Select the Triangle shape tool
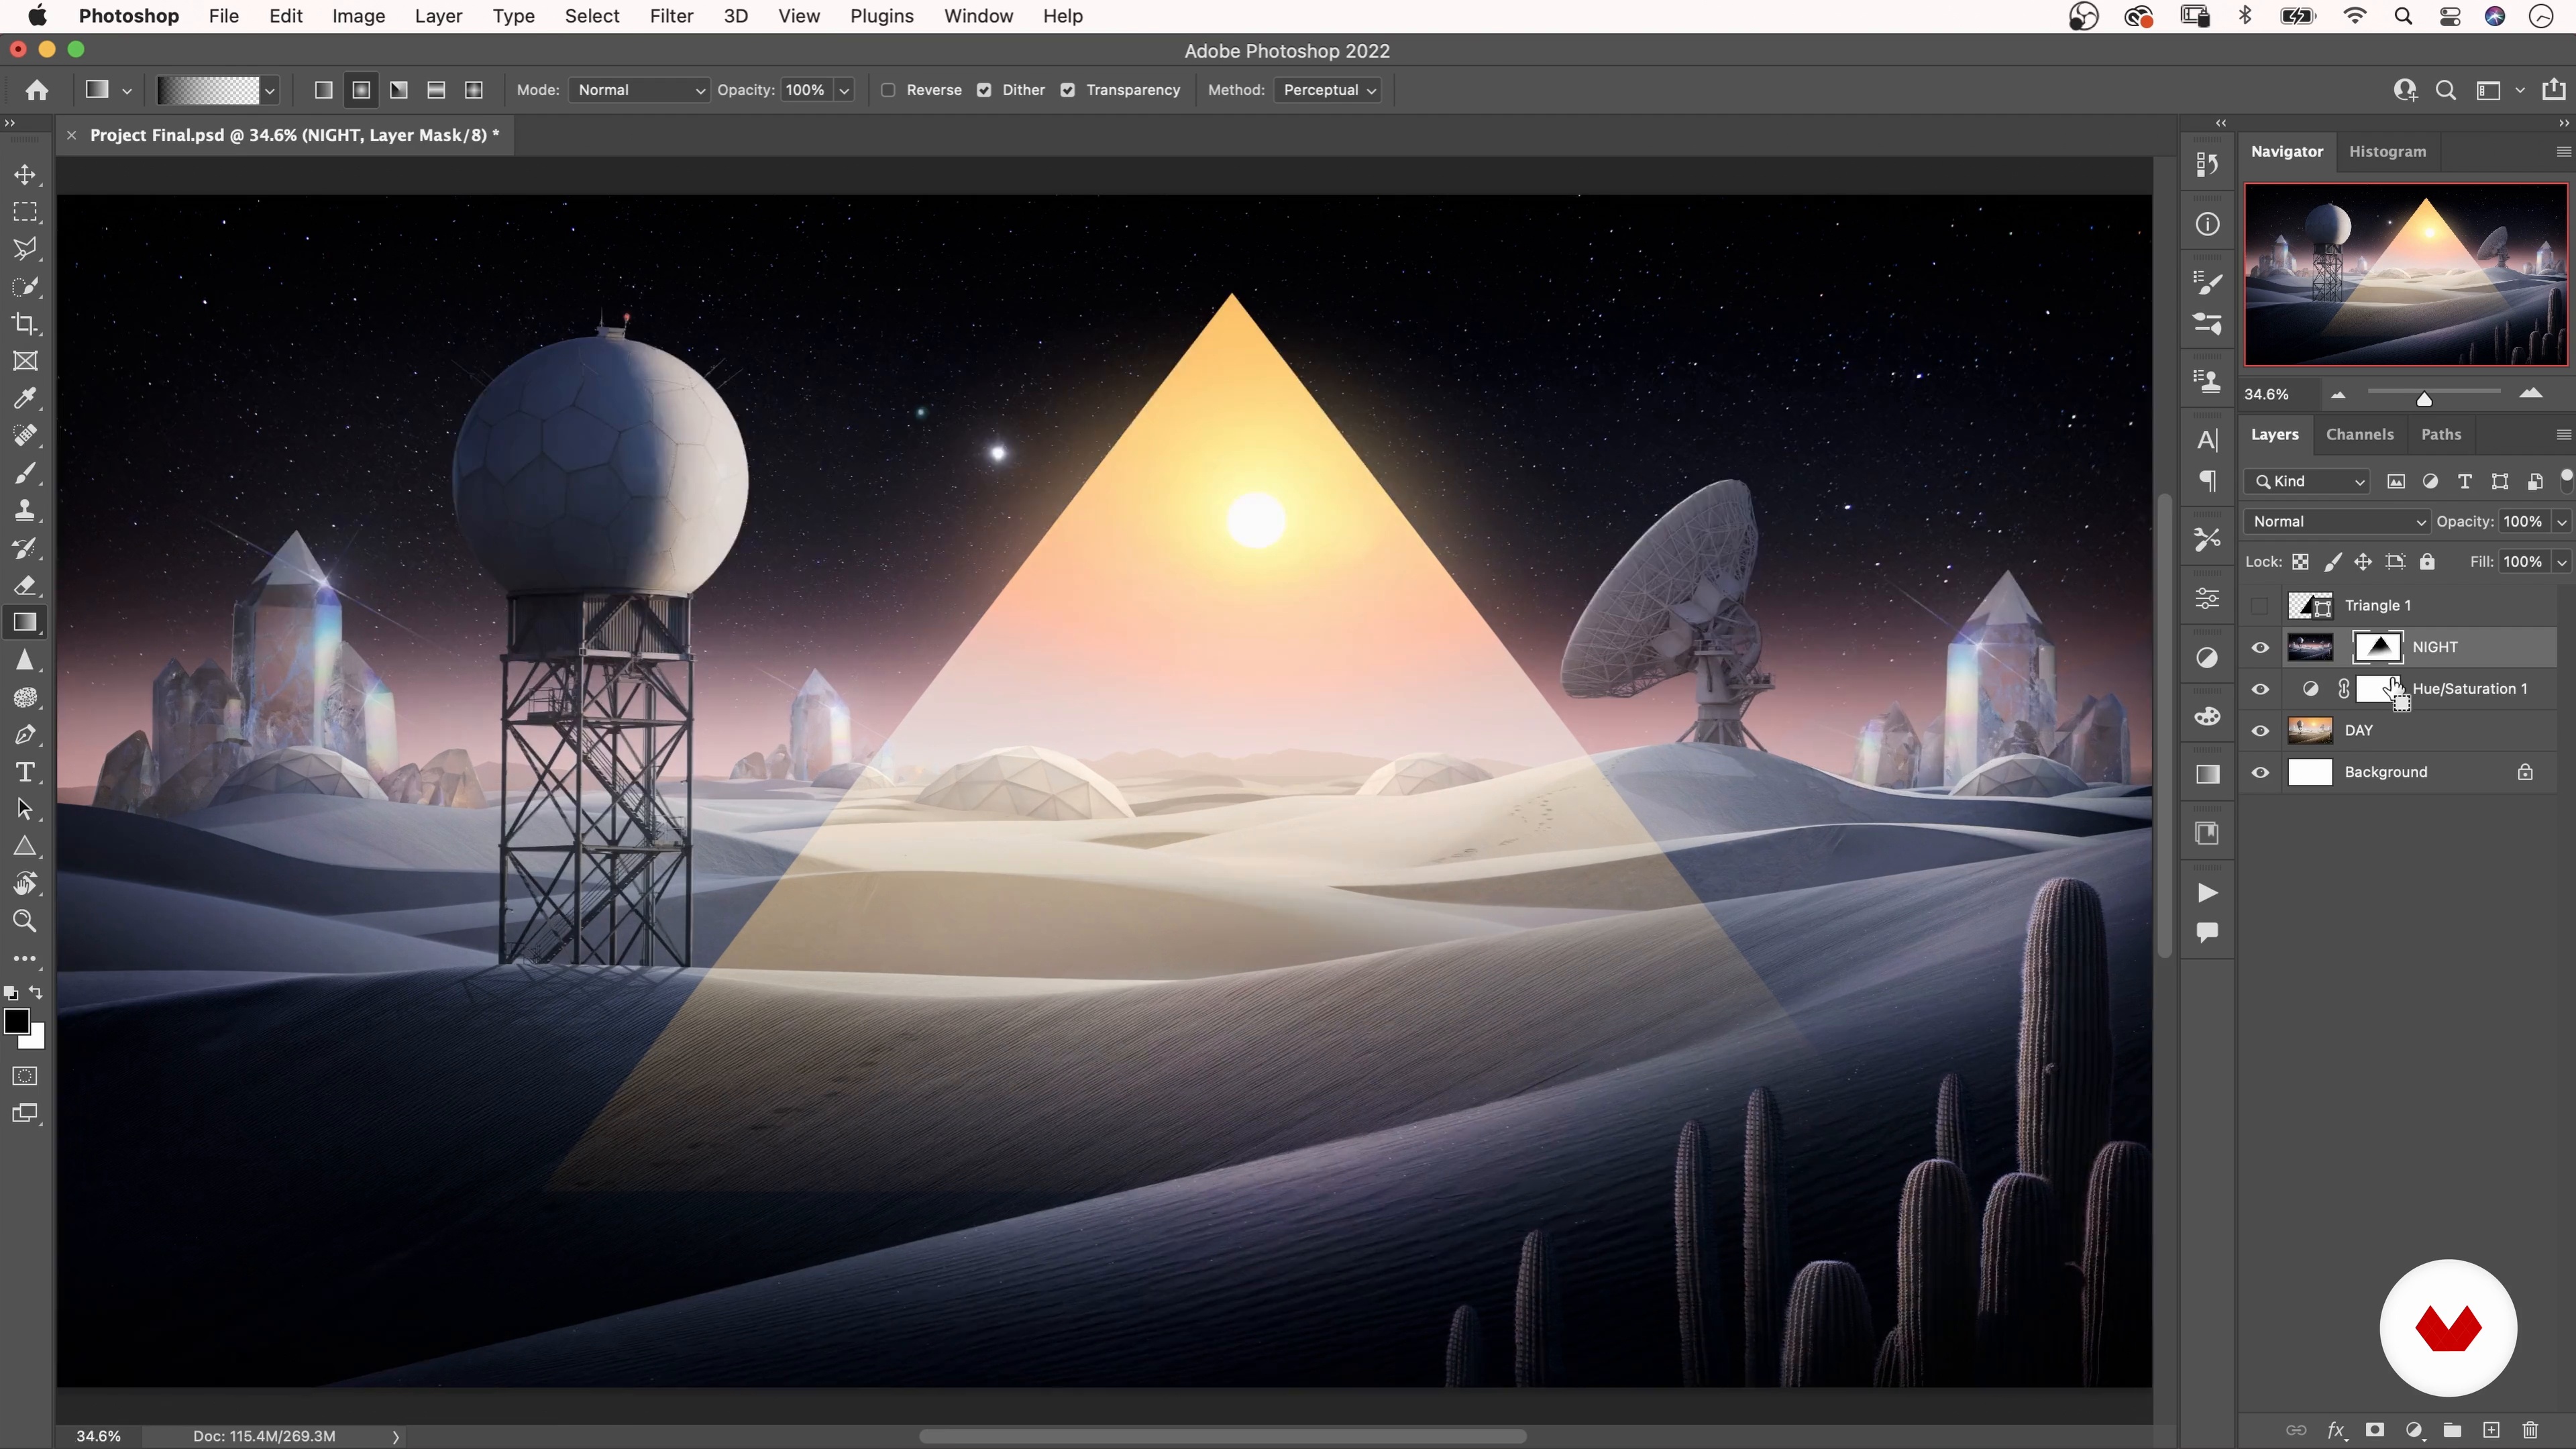 tap(25, 847)
